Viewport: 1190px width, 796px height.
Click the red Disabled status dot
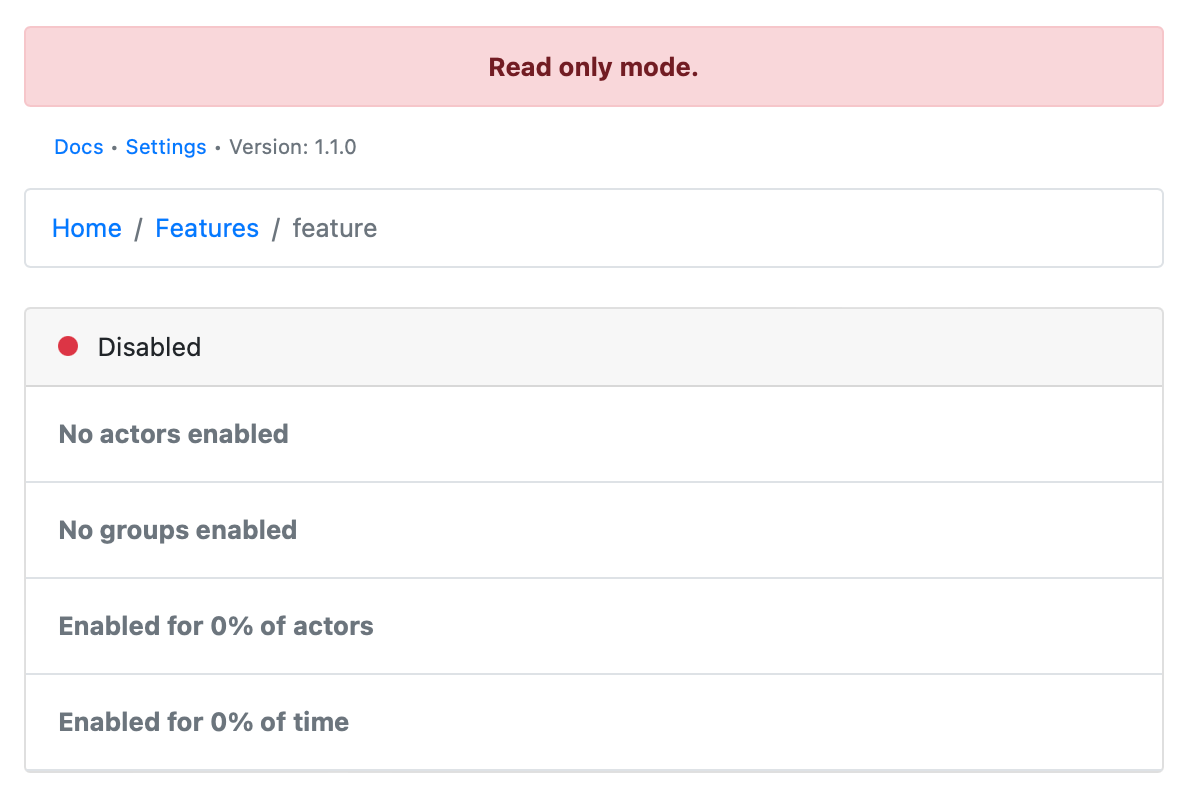click(68, 347)
